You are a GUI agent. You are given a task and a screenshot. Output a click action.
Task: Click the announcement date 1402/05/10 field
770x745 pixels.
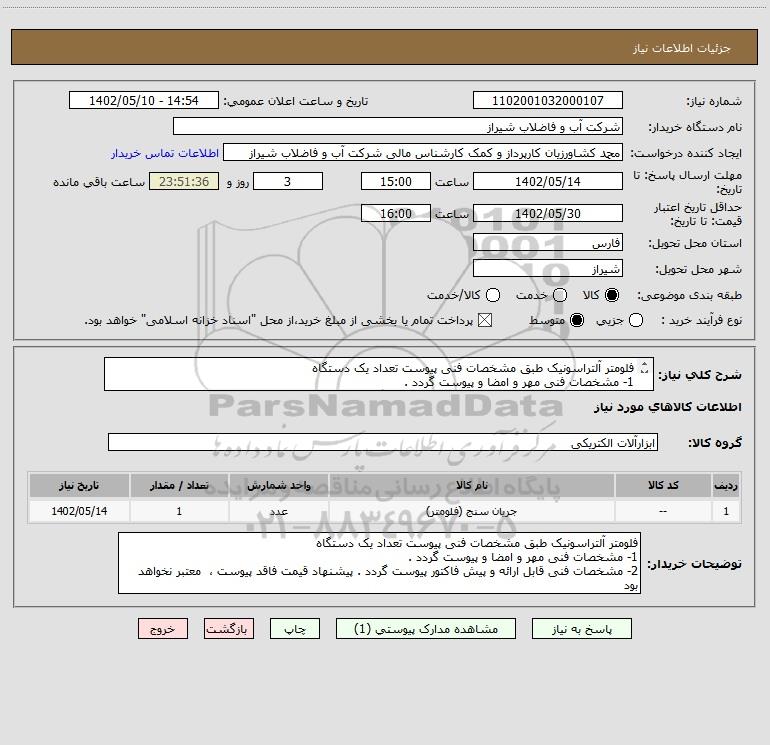[x=143, y=100]
